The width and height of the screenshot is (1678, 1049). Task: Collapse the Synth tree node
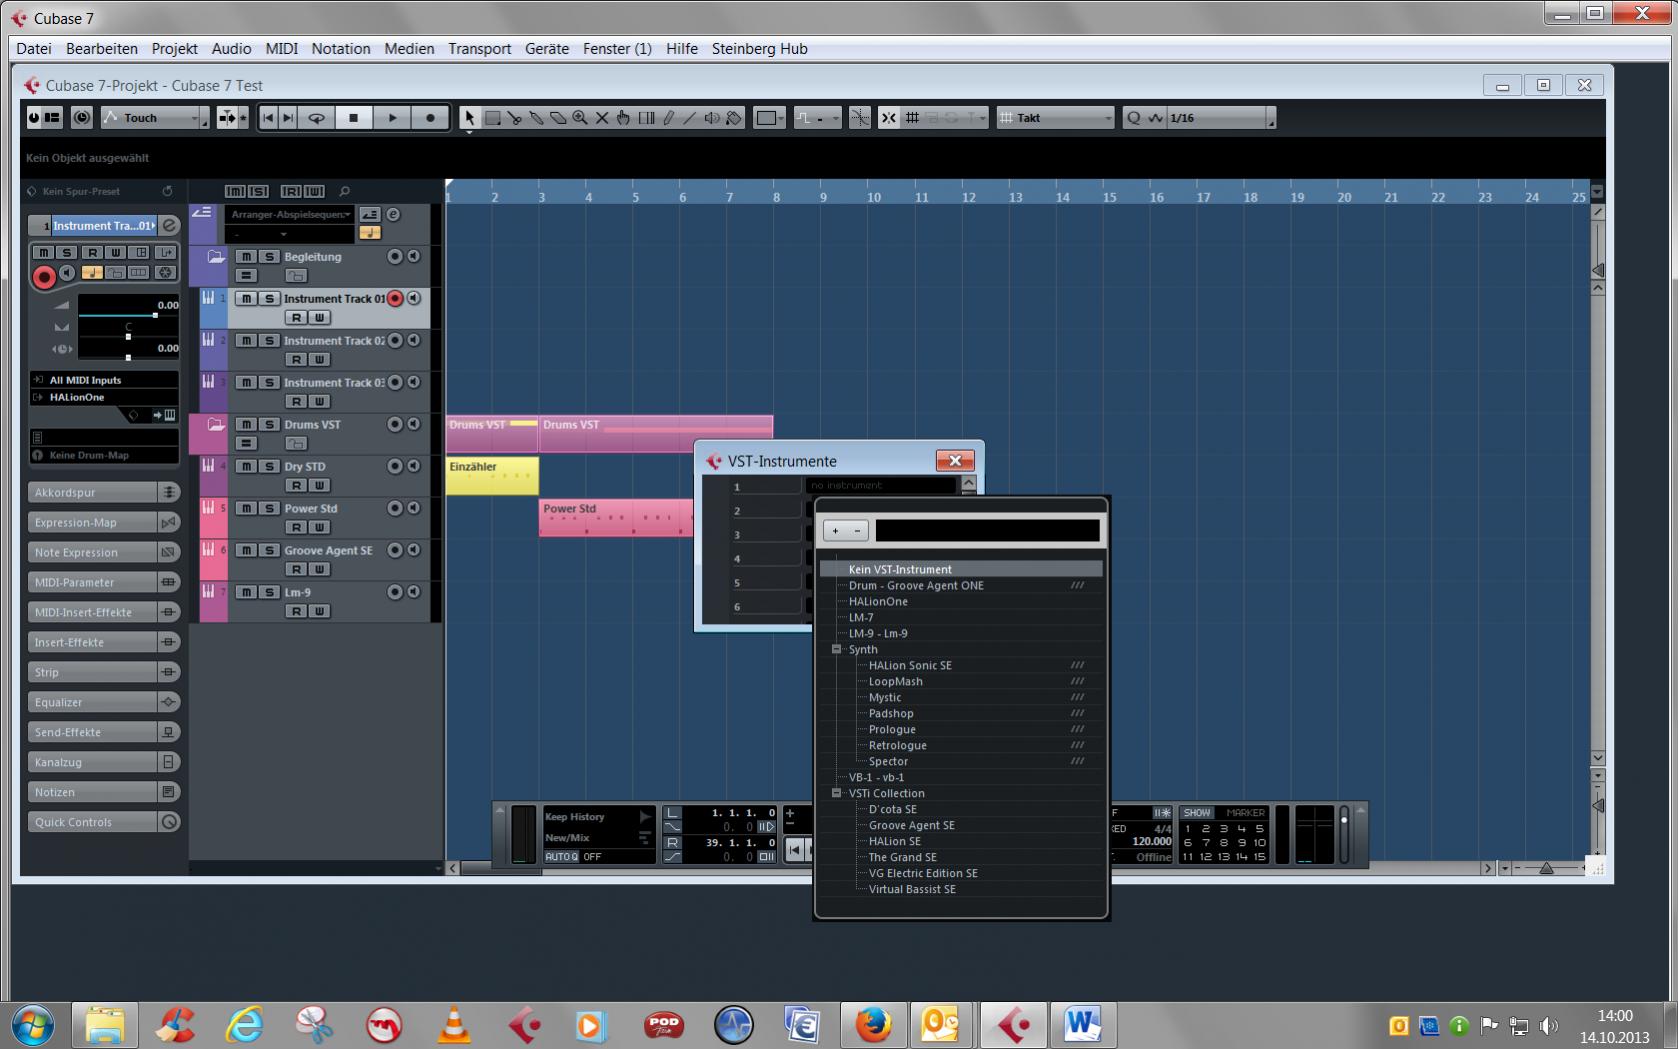click(x=837, y=649)
